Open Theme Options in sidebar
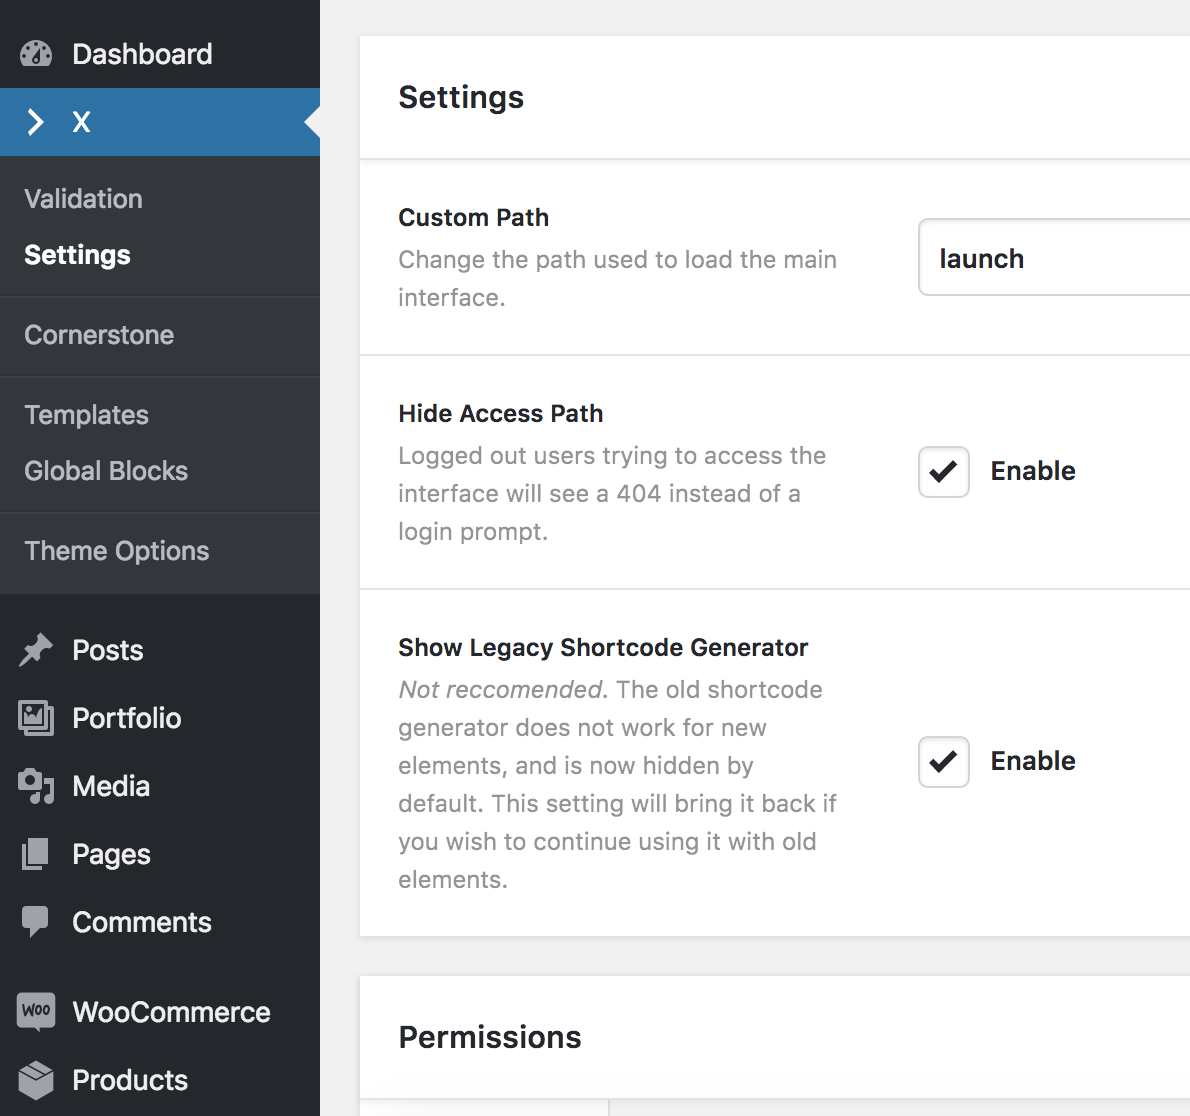This screenshot has width=1190, height=1116. pos(117,551)
